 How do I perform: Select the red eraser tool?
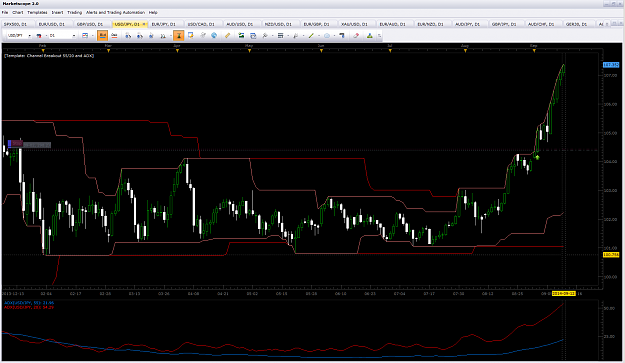coord(356,35)
